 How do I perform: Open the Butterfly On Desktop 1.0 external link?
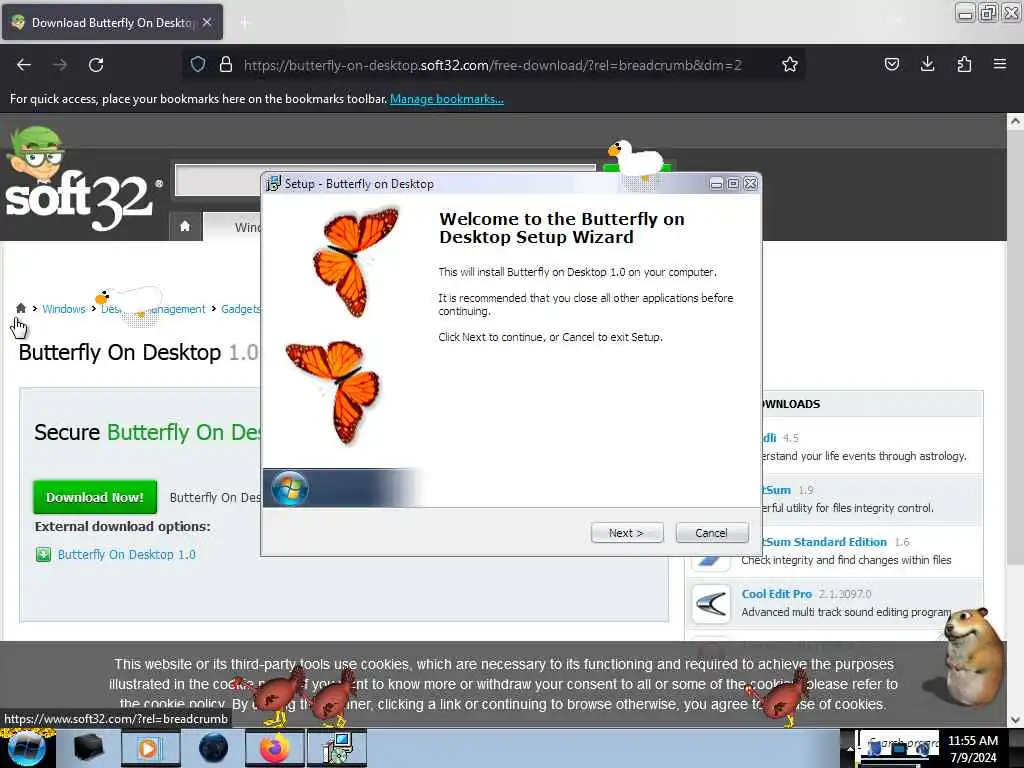[127, 554]
